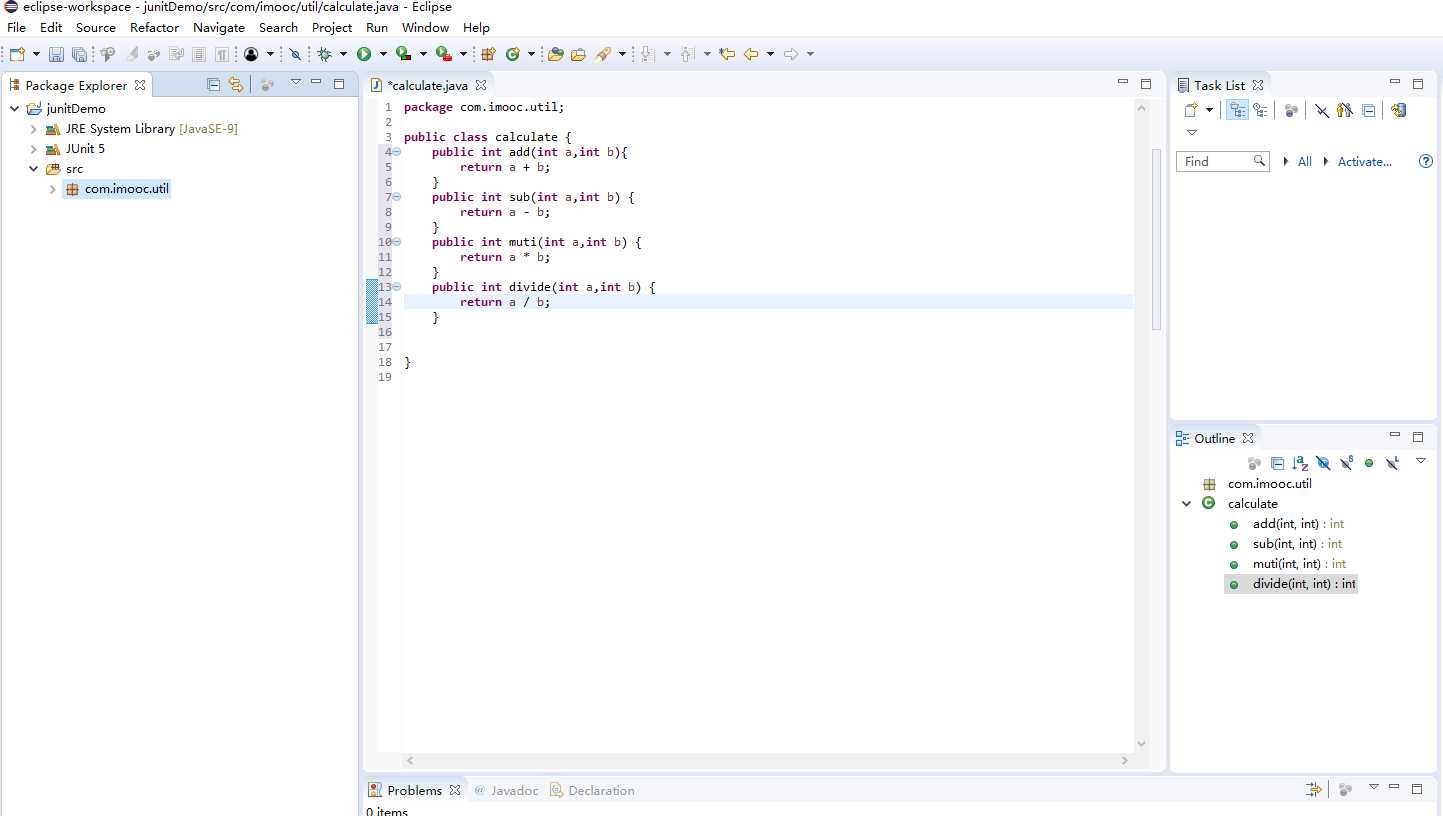The width and height of the screenshot is (1443, 816).
Task: Click the Task List help question mark icon
Action: 1426,161
